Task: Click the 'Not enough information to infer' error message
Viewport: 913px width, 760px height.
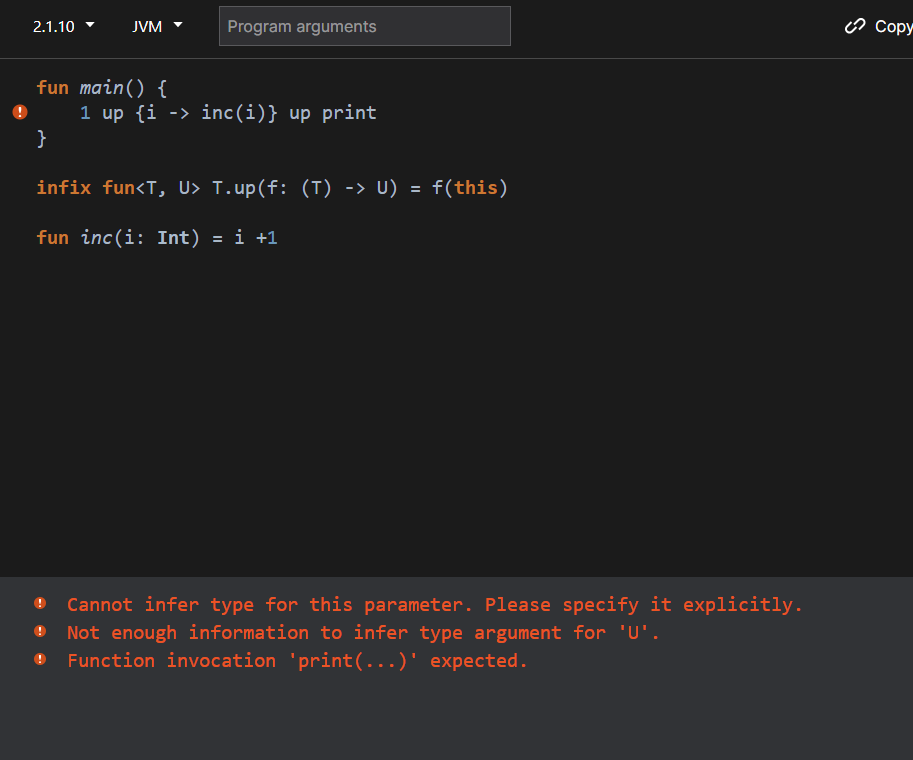Action: pos(363,632)
